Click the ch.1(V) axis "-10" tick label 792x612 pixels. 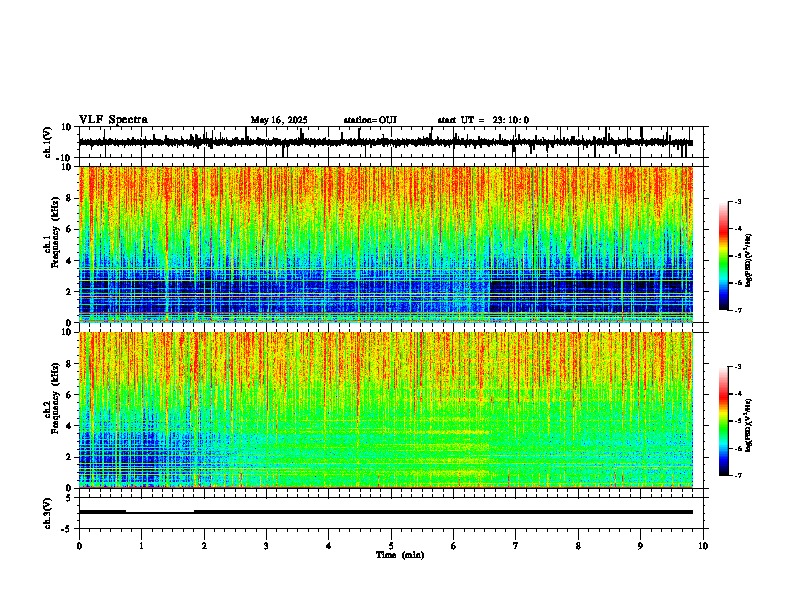[65, 158]
